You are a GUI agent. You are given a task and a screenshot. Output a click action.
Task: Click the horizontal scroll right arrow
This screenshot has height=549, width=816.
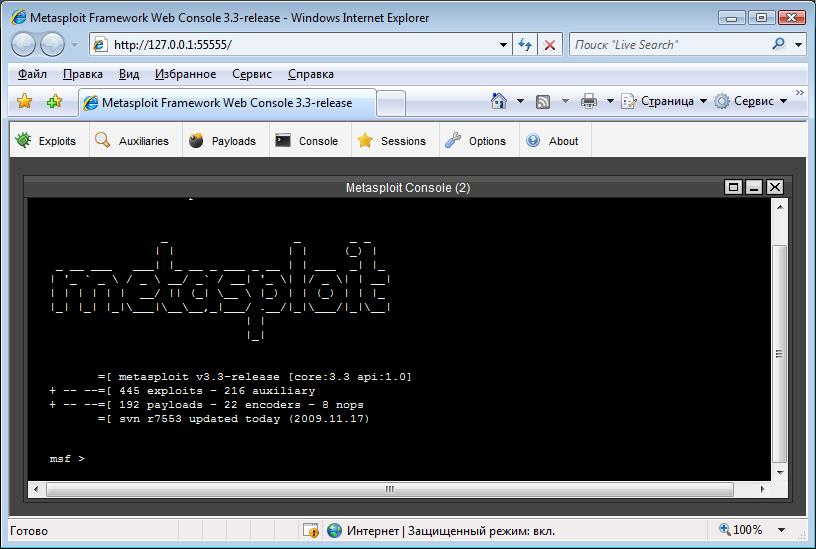tap(762, 489)
